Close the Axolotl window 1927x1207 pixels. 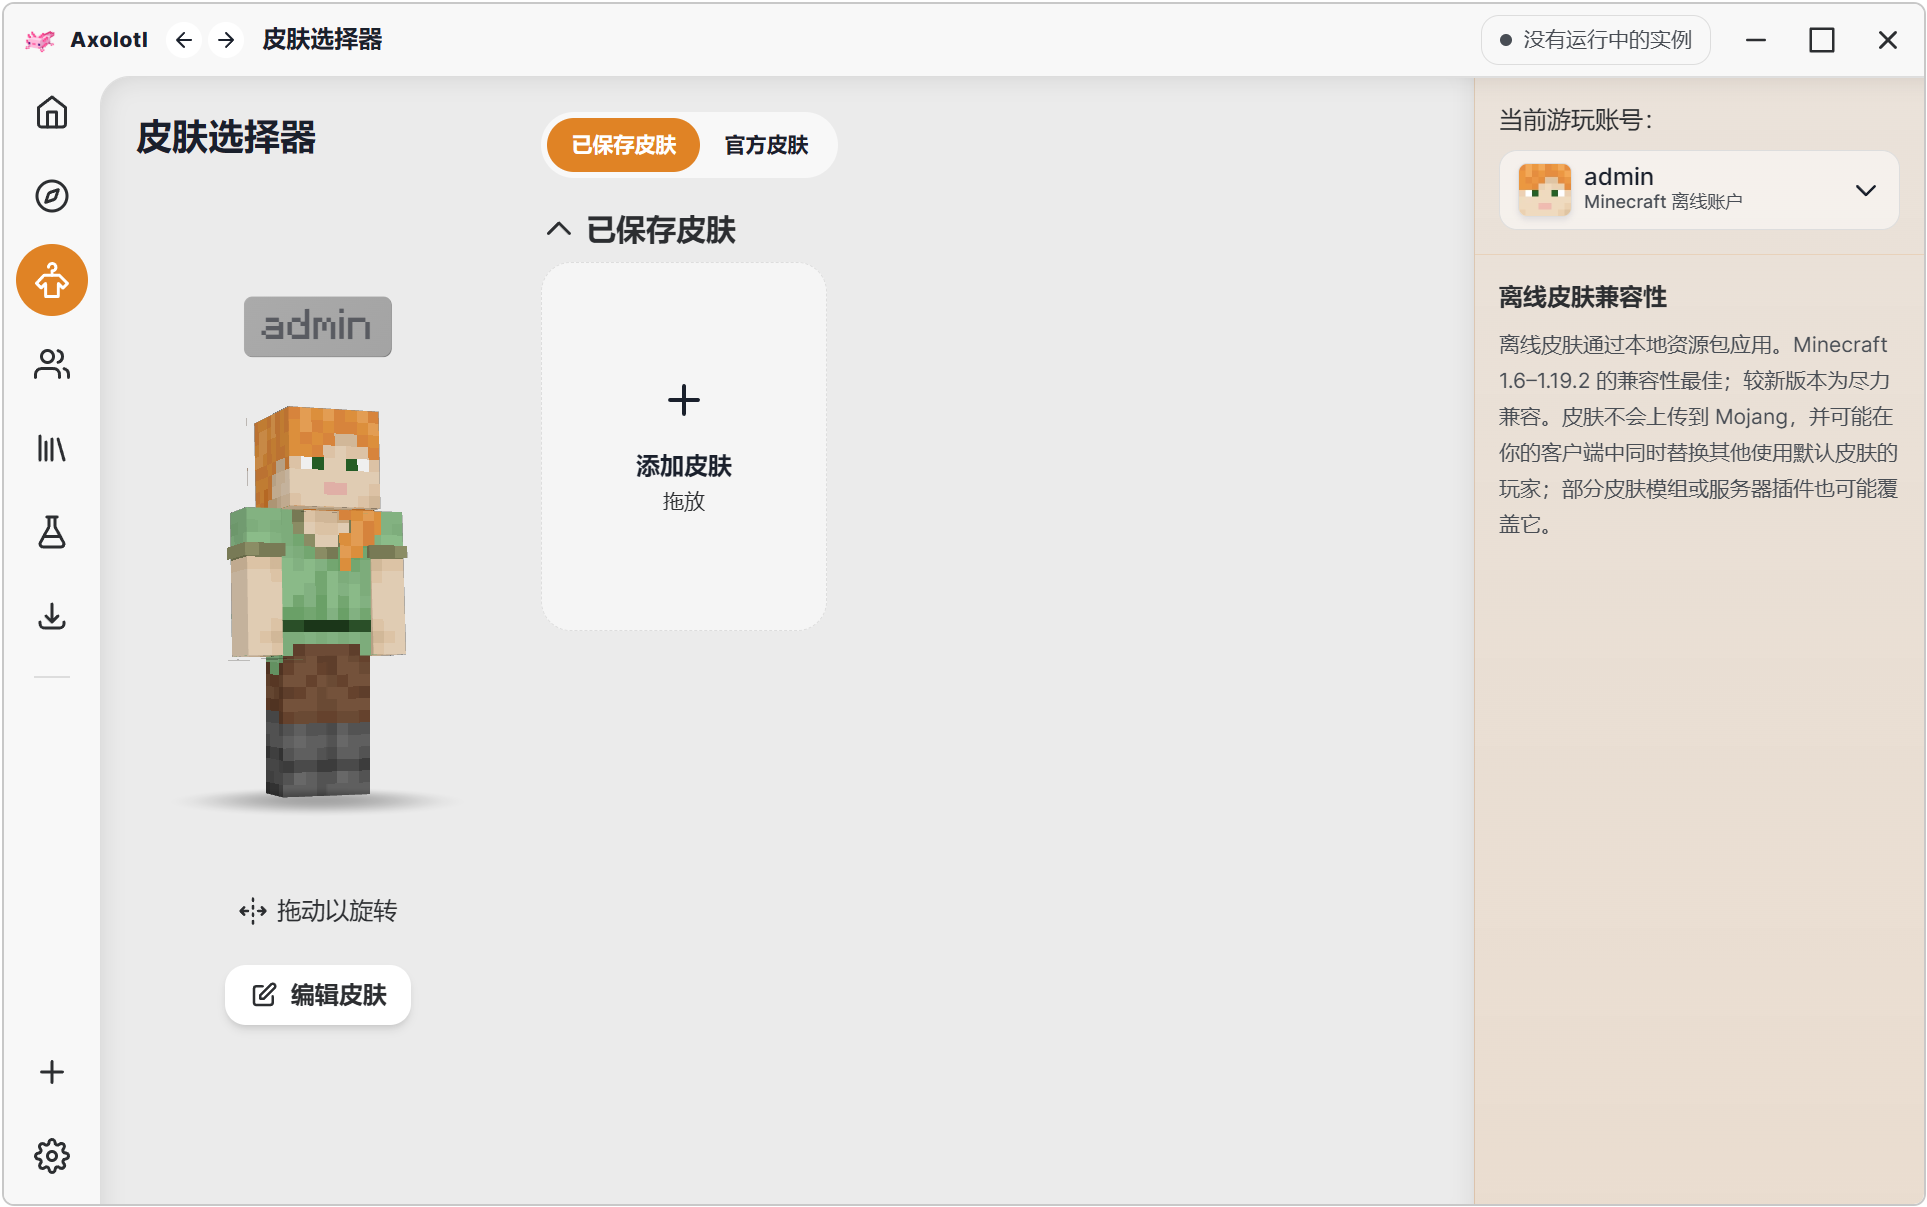click(x=1888, y=40)
